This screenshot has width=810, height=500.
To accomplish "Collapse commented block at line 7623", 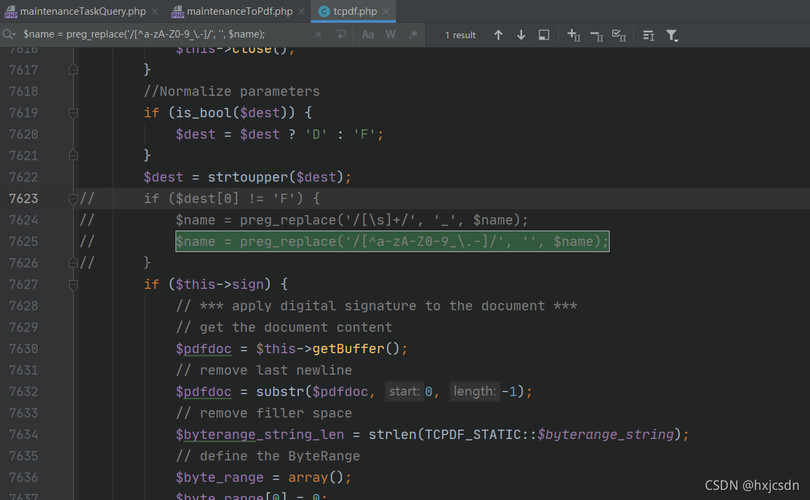I will [x=73, y=198].
